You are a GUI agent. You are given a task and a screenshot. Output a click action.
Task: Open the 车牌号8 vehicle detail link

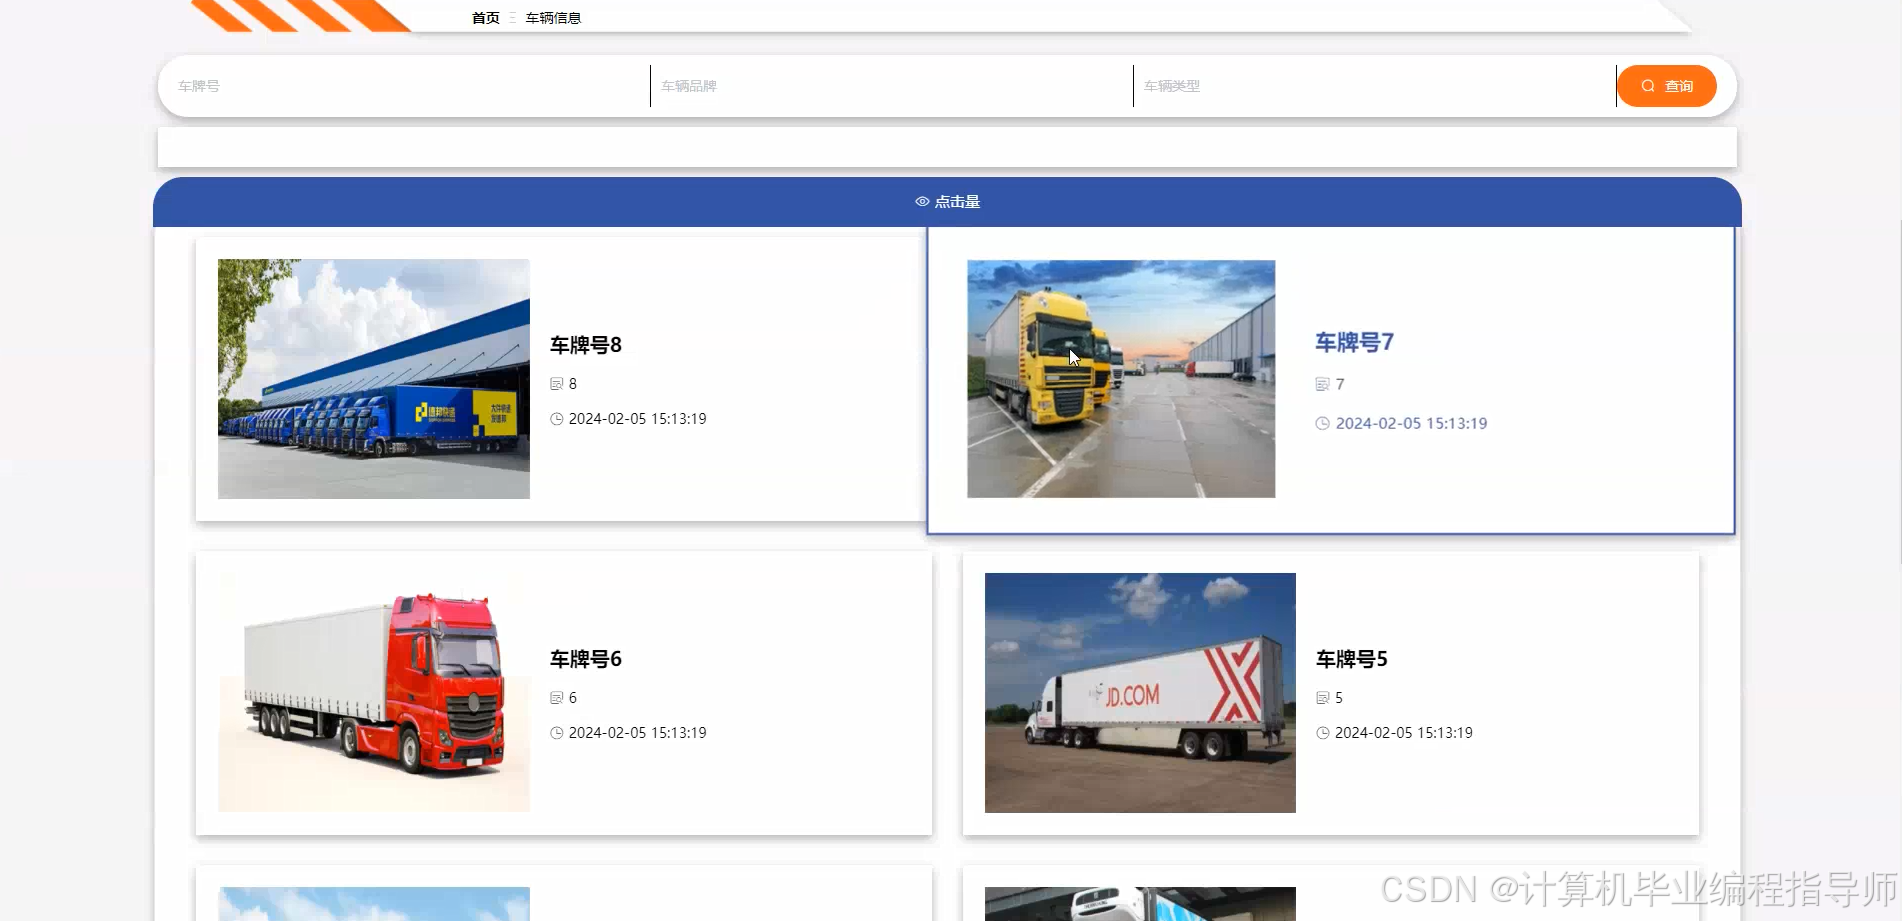click(x=584, y=344)
